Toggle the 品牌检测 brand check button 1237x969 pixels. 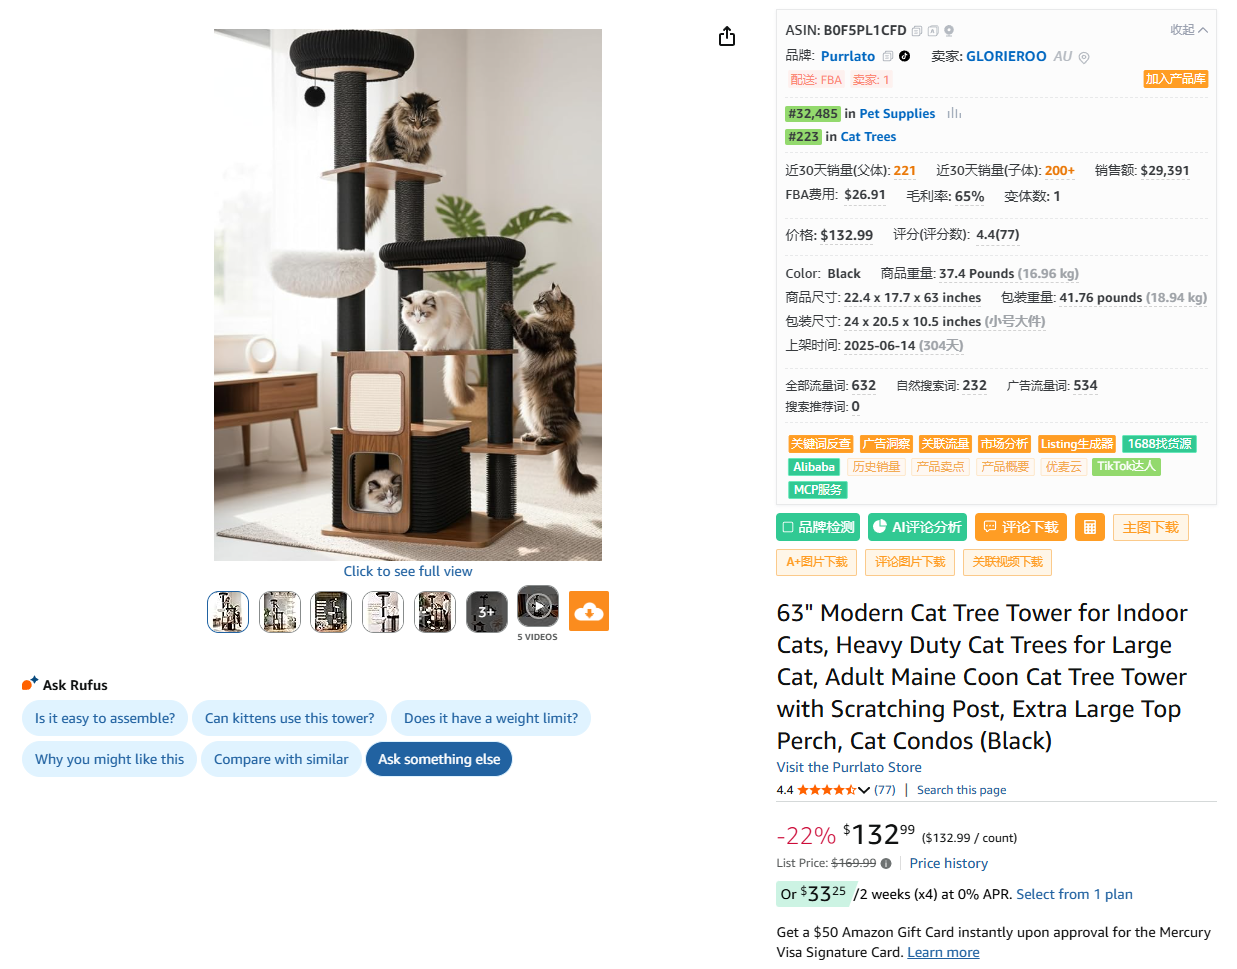point(818,527)
